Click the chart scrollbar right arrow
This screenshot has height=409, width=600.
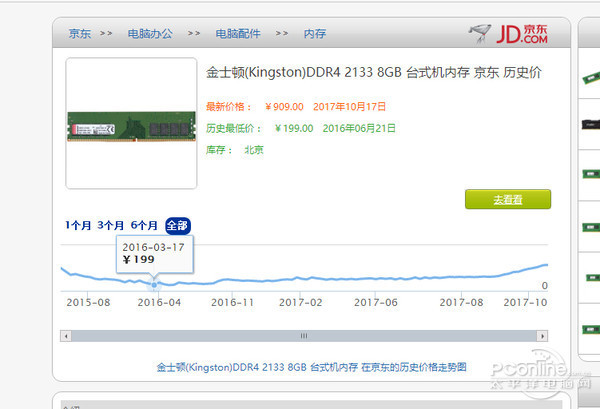541,336
